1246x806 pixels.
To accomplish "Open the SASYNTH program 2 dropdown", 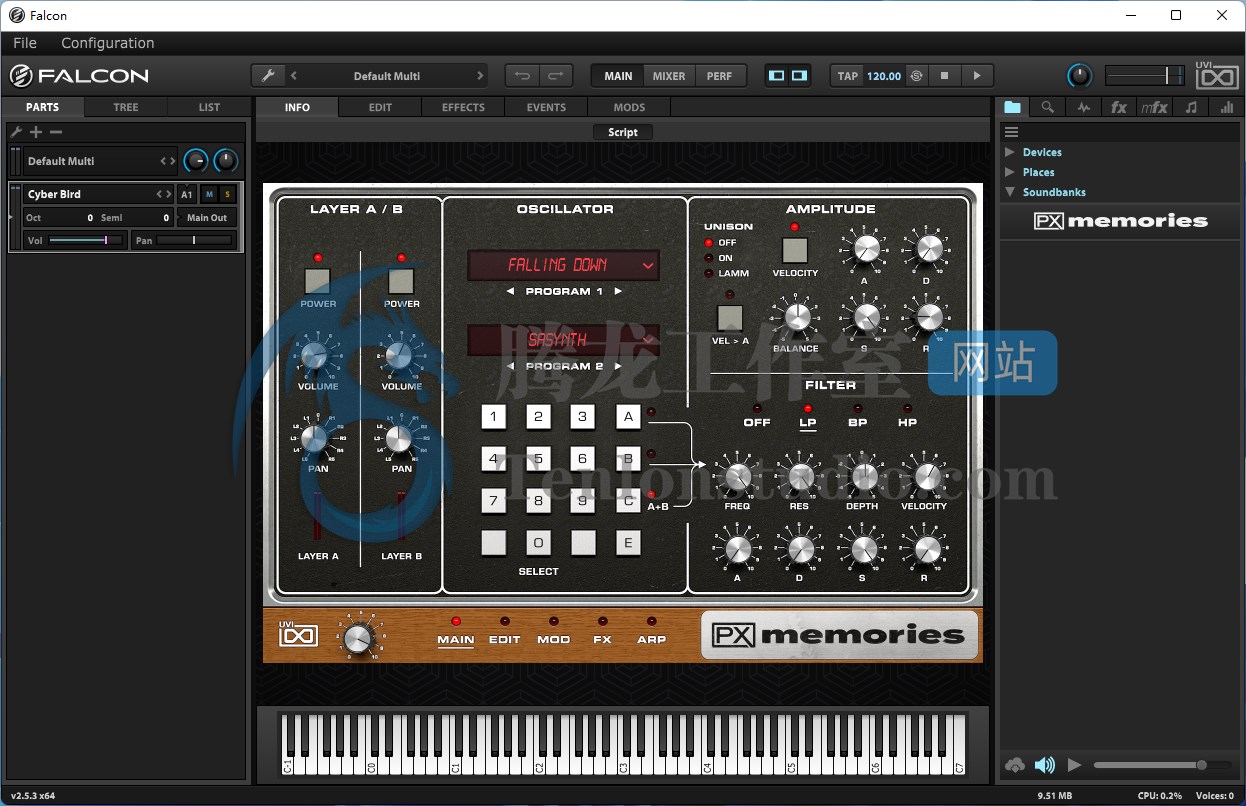I will tap(563, 340).
